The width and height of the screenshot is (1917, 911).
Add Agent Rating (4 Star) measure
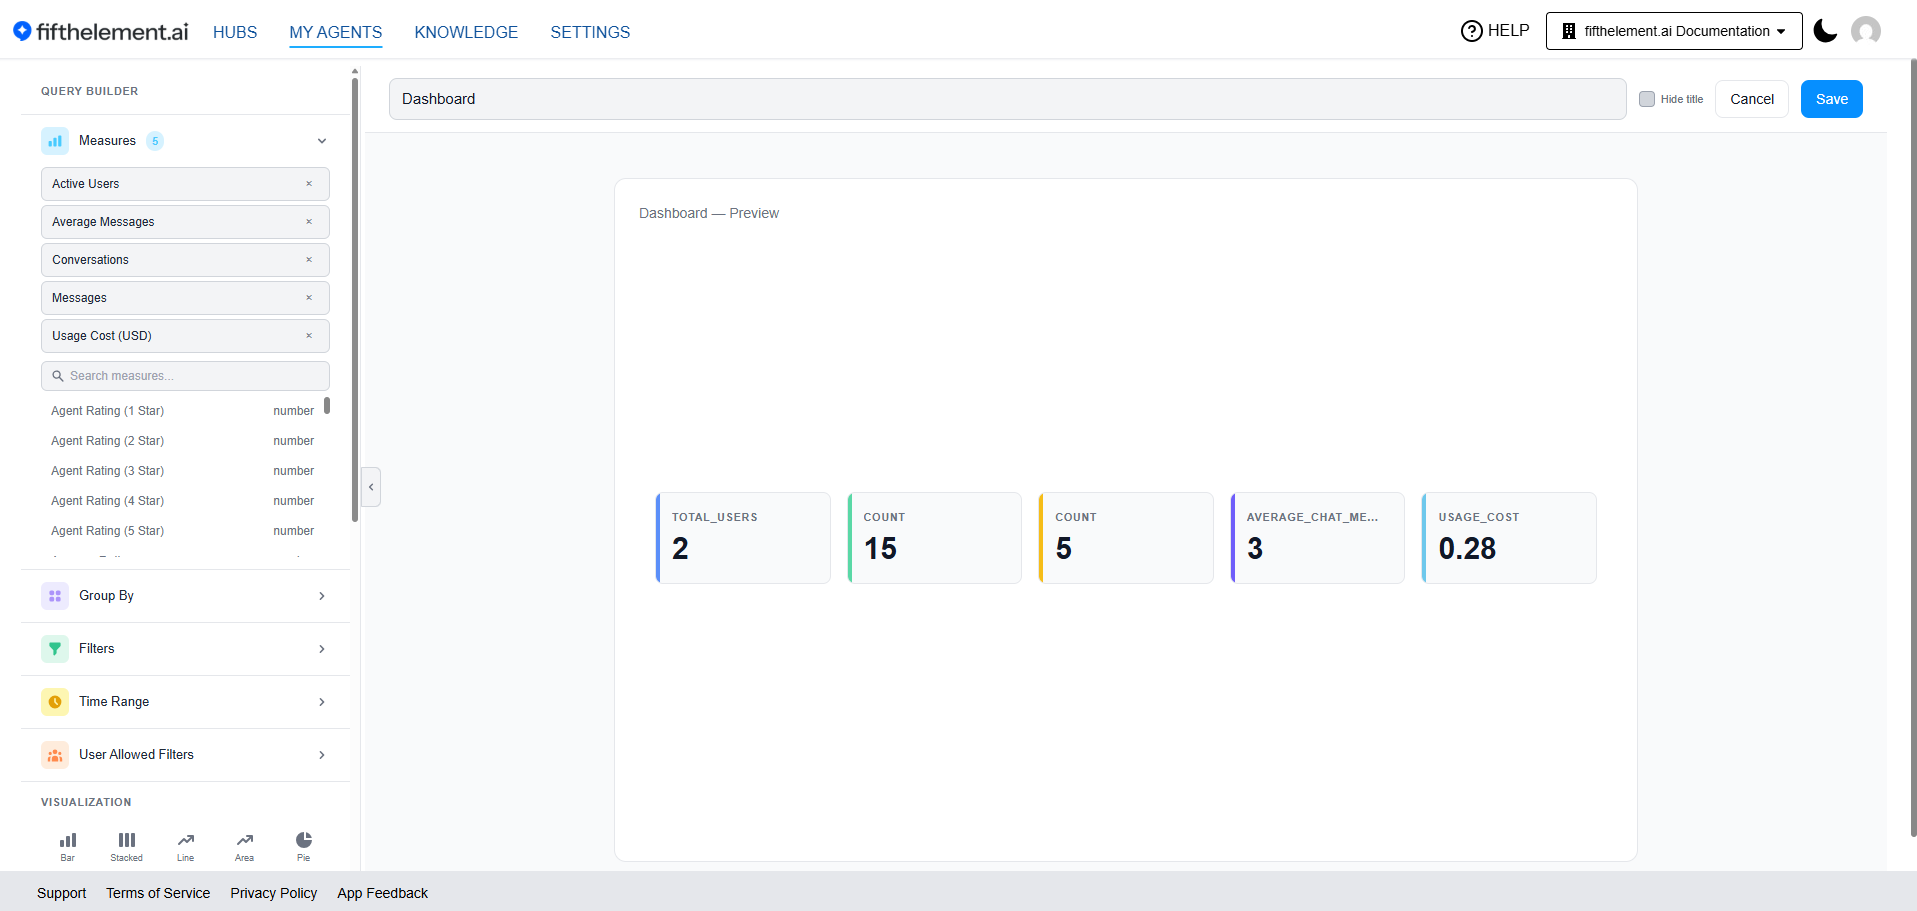coord(182,501)
